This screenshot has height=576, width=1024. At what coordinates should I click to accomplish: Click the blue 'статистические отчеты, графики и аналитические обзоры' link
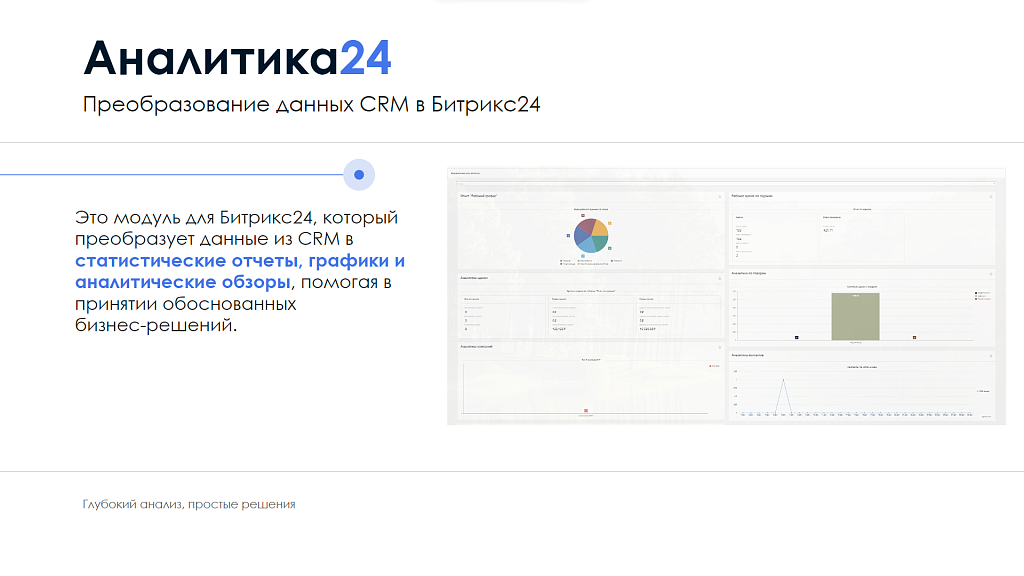pos(240,270)
